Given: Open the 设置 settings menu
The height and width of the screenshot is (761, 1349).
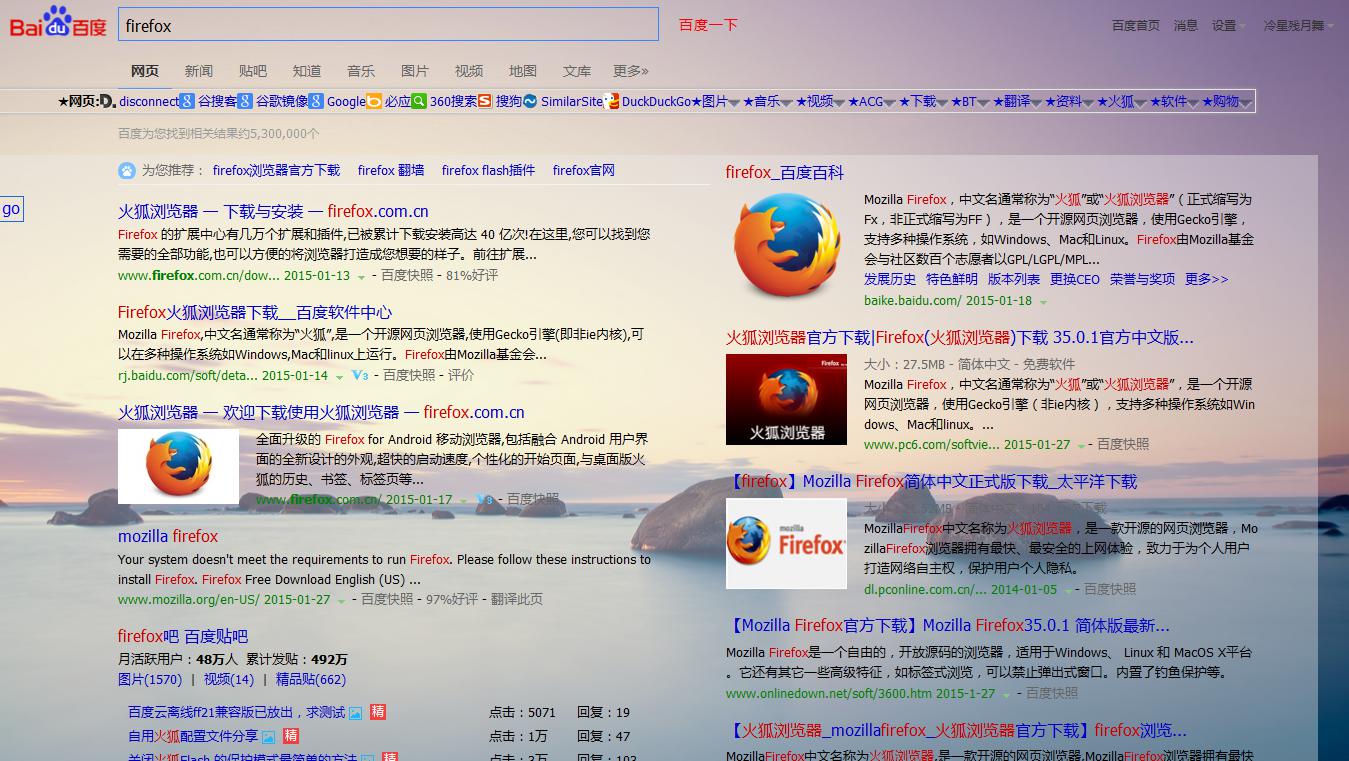Looking at the screenshot, I should coord(1229,26).
